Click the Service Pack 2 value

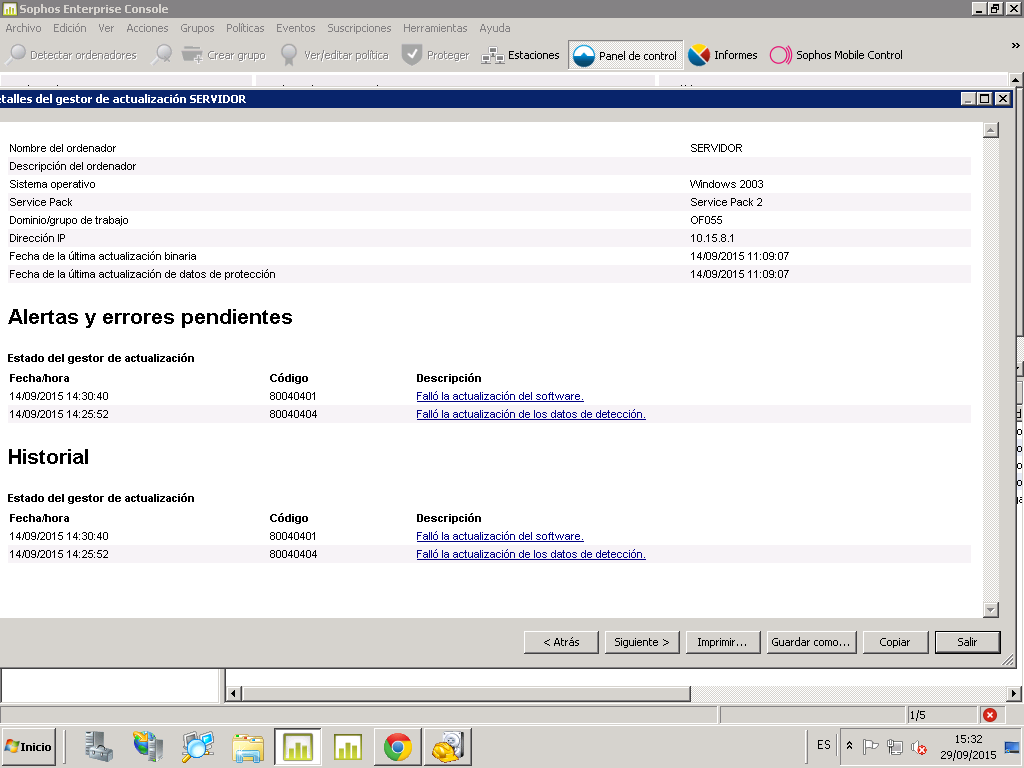726,202
